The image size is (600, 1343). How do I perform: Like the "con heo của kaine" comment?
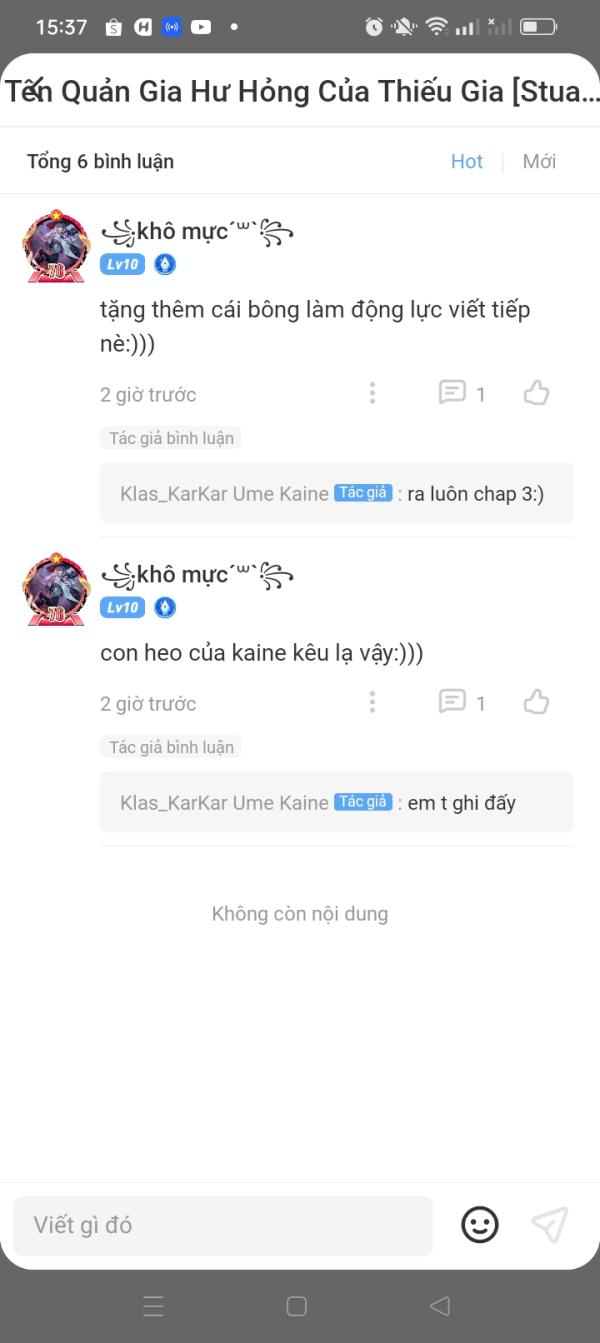point(537,702)
